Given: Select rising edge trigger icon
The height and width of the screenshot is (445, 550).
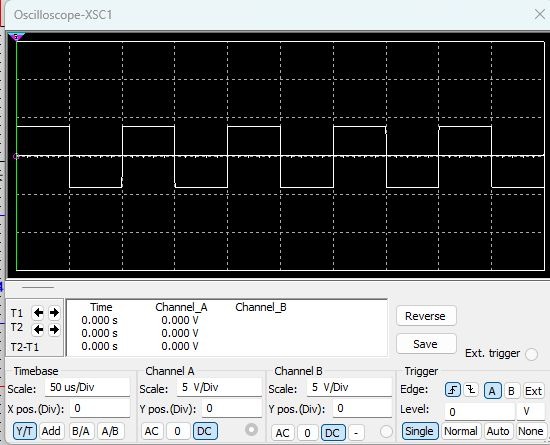Looking at the screenshot, I should coord(453,390).
